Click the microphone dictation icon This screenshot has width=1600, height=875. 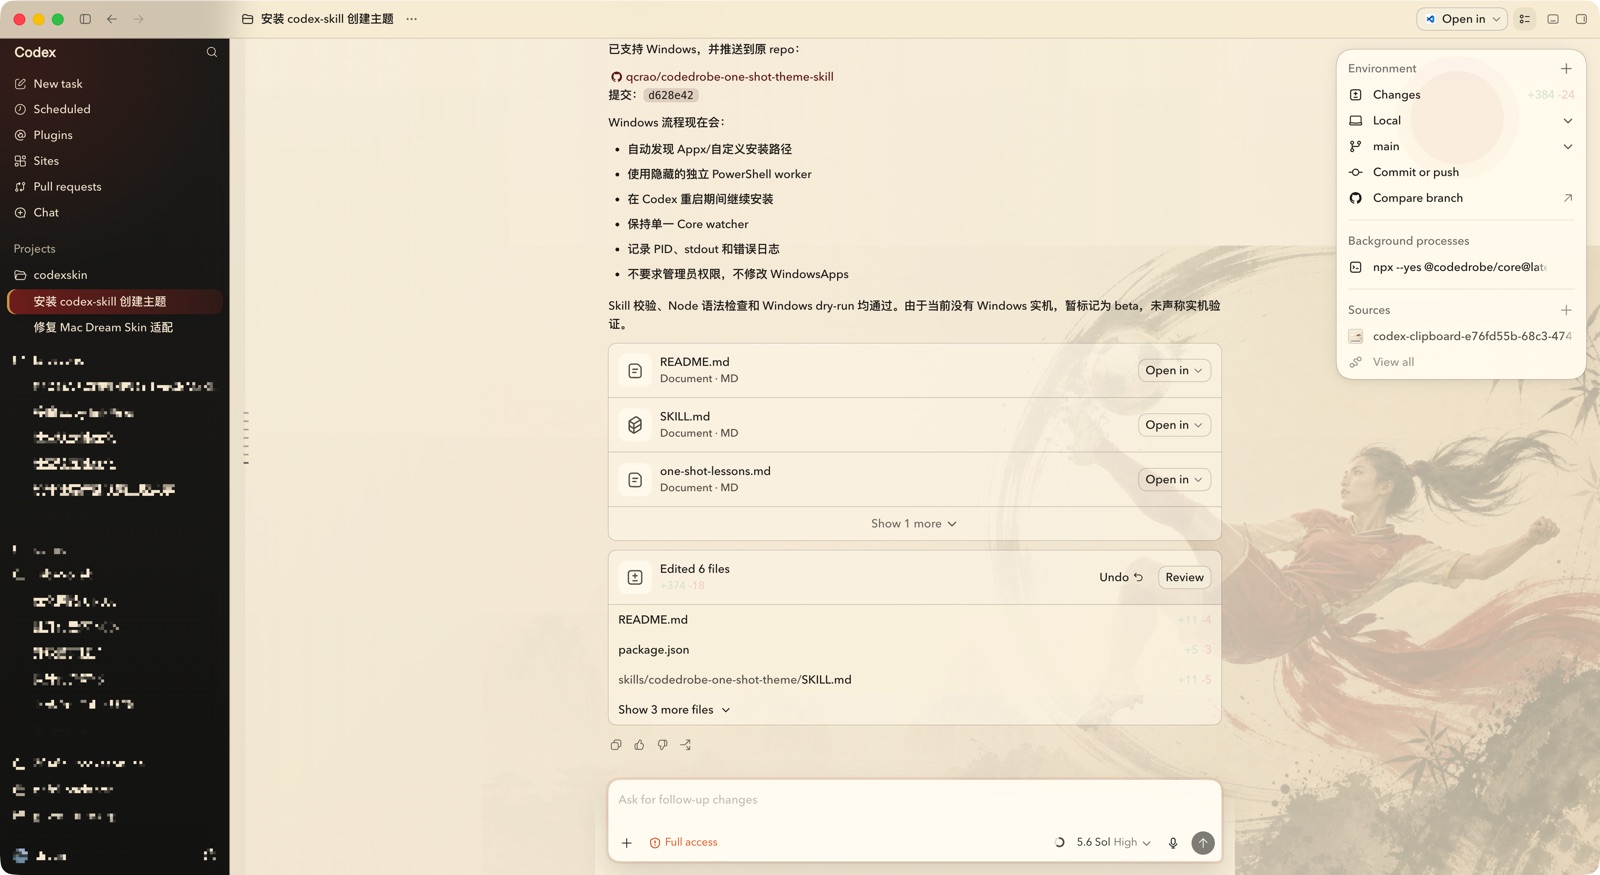1173,843
